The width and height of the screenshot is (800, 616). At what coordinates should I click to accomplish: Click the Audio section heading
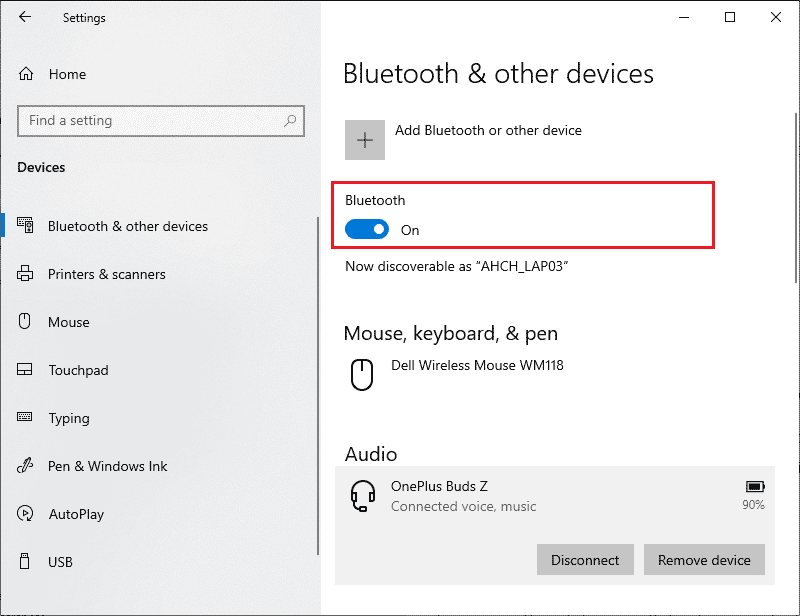(371, 454)
